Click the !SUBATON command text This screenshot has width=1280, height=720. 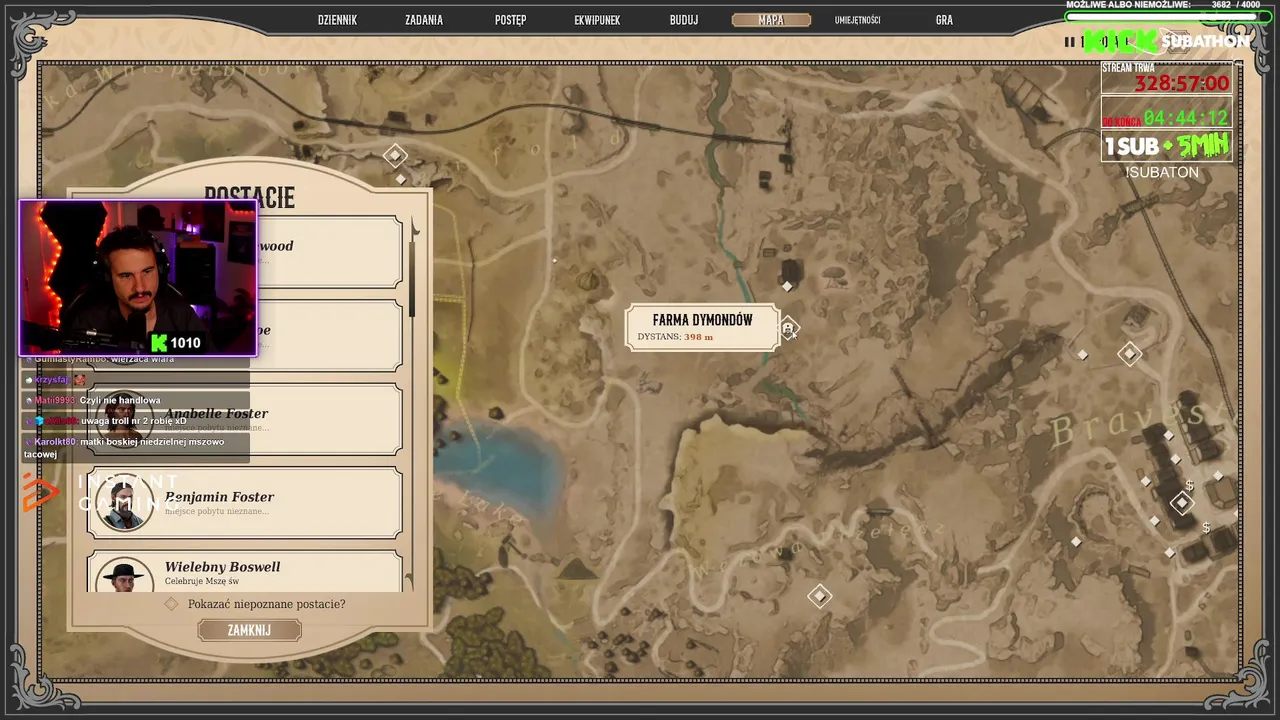[x=1161, y=172]
